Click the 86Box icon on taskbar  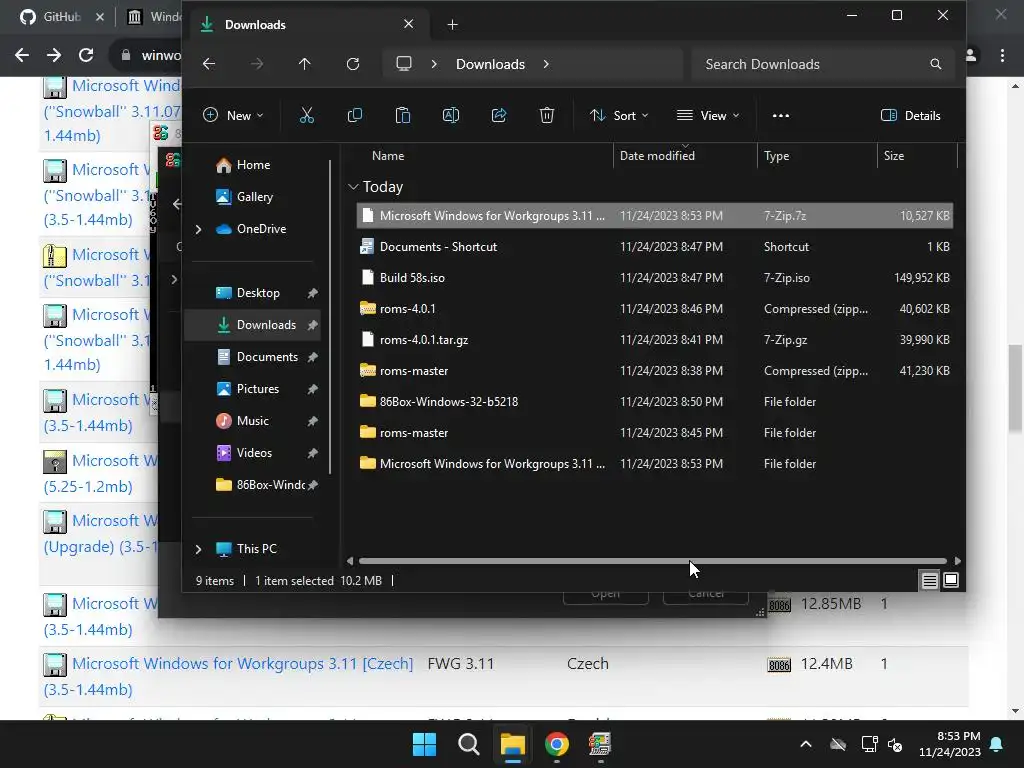pos(600,744)
